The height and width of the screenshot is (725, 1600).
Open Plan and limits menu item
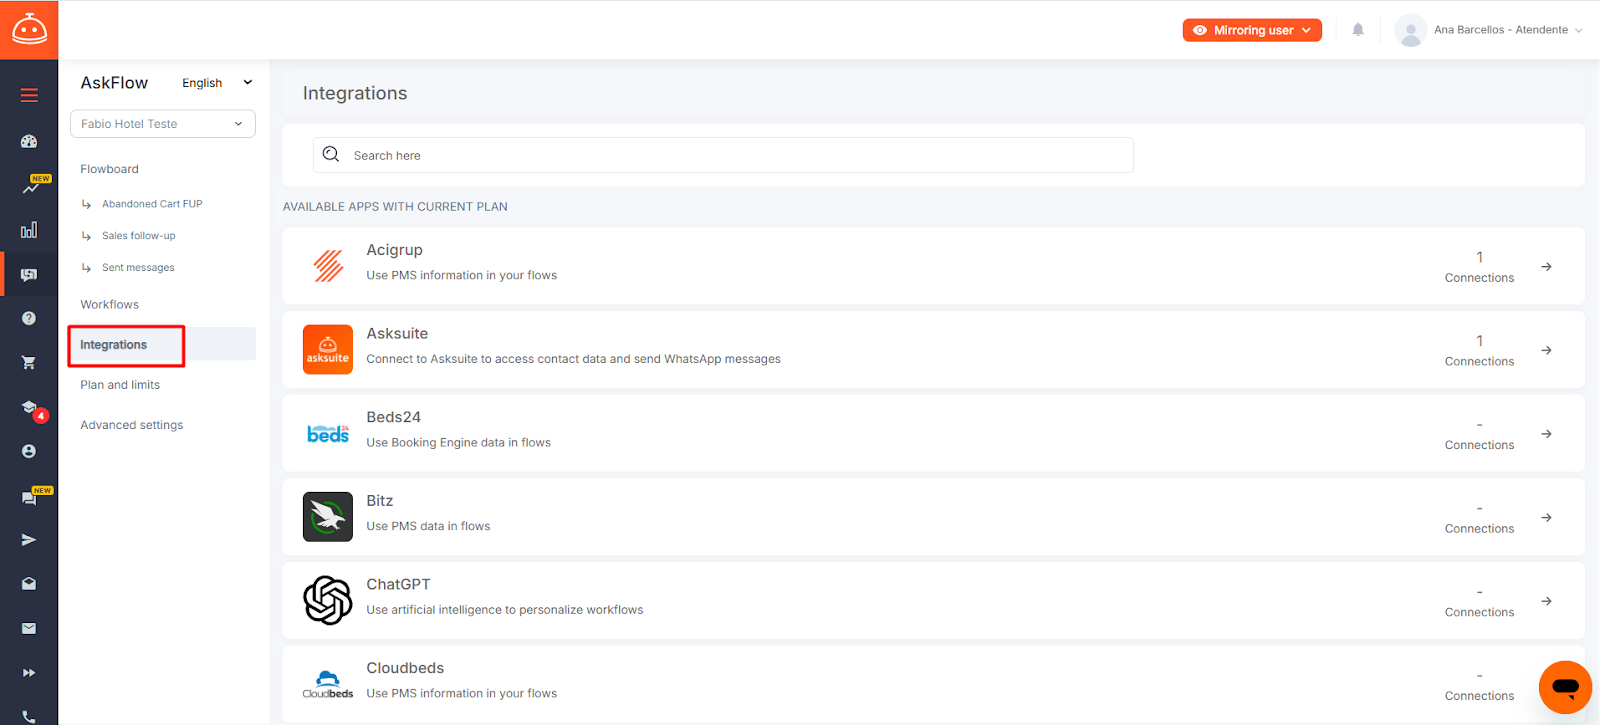[x=120, y=385]
